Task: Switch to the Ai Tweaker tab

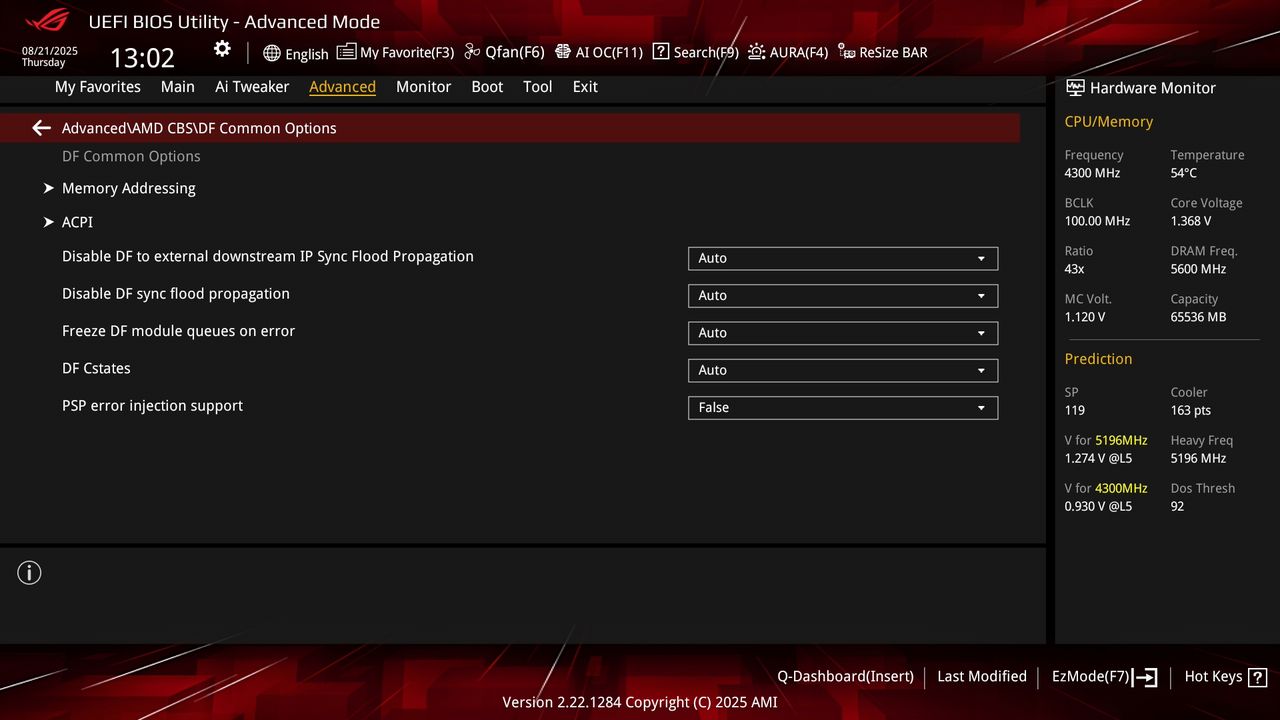Action: (252, 87)
